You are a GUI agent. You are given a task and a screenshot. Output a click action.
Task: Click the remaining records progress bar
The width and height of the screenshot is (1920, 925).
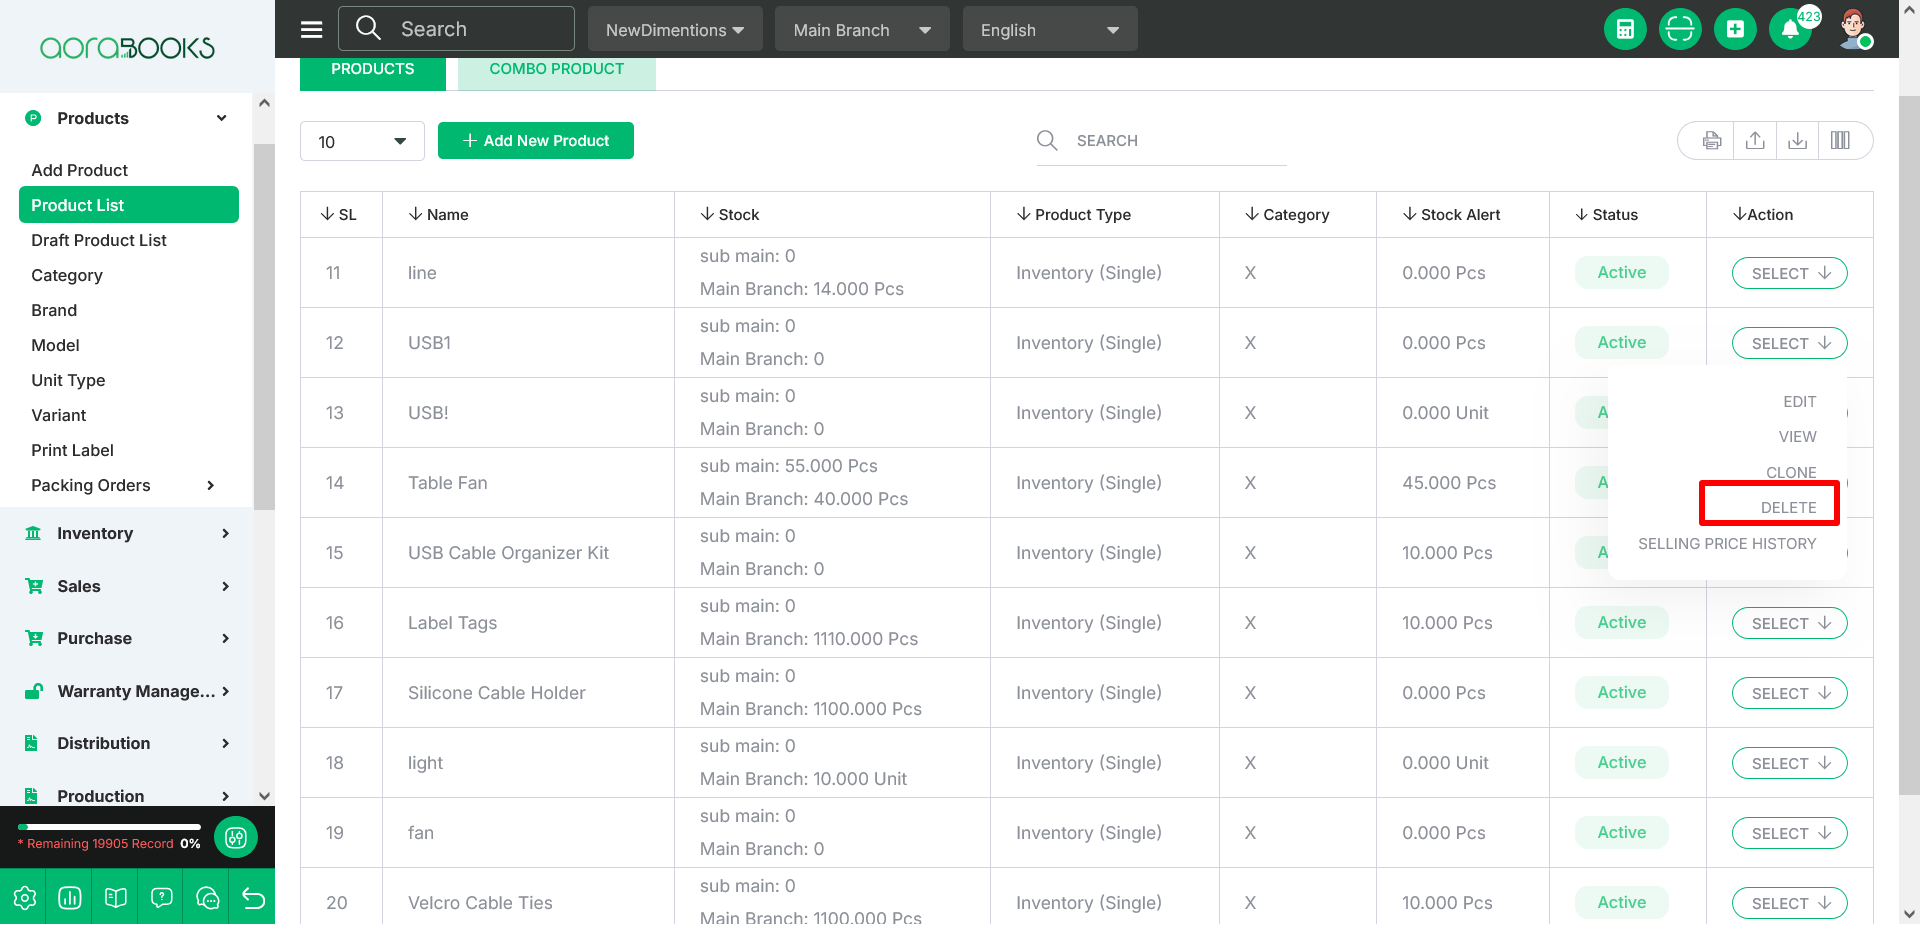click(x=109, y=827)
